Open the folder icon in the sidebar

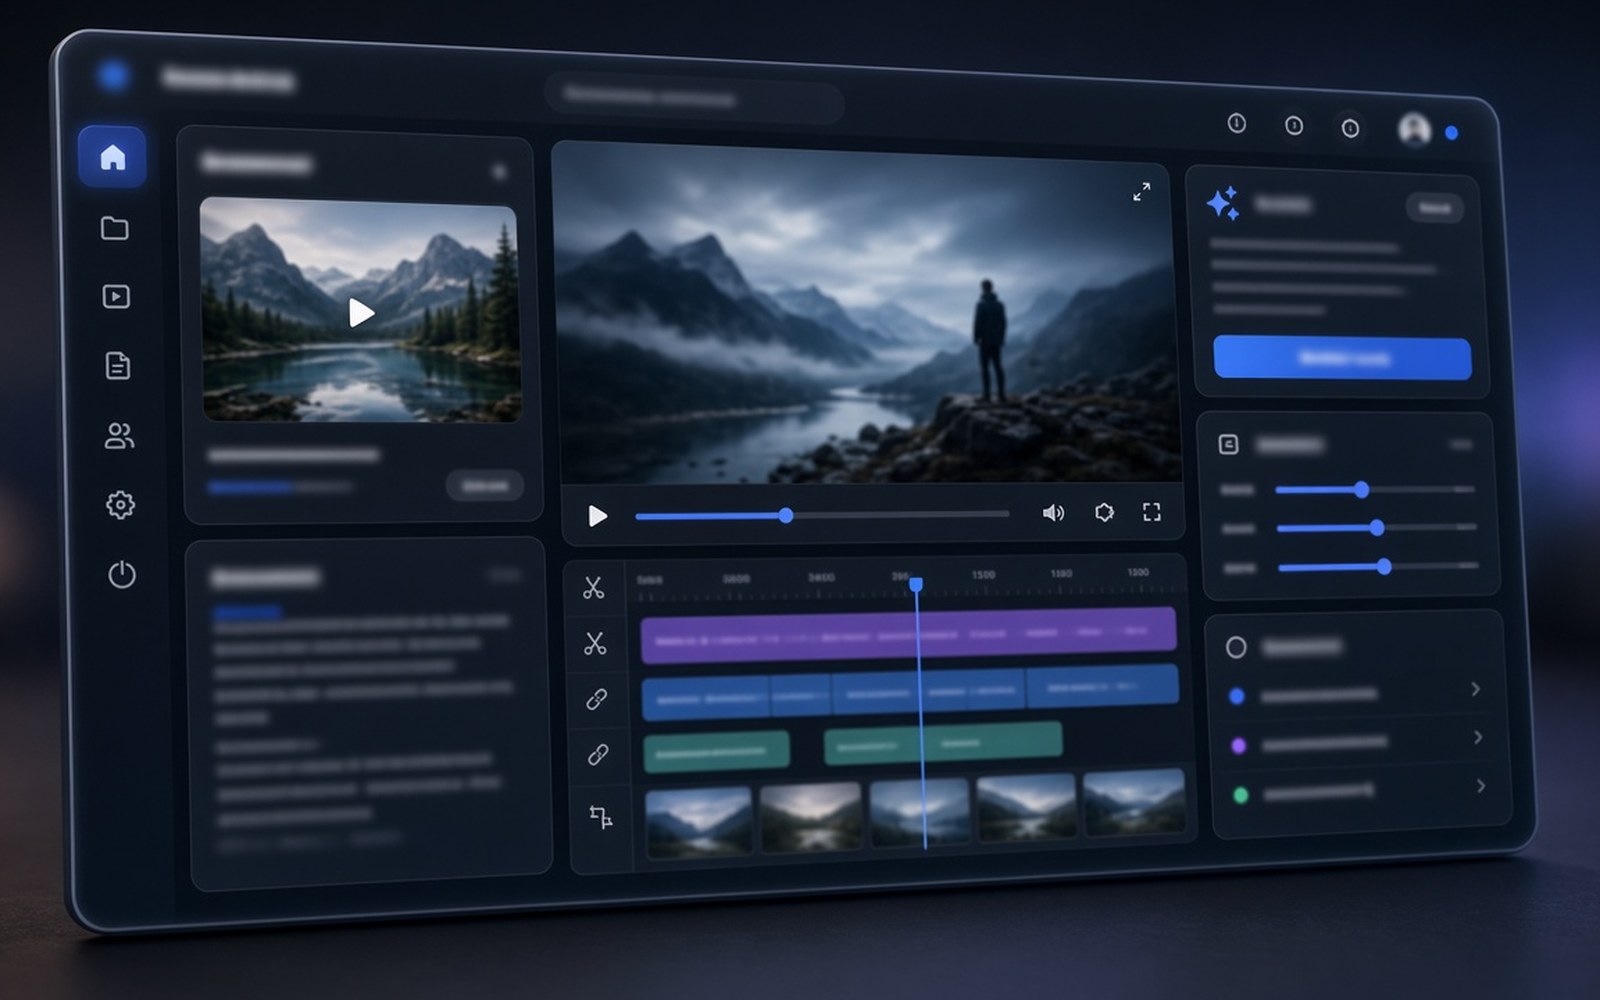pos(115,228)
